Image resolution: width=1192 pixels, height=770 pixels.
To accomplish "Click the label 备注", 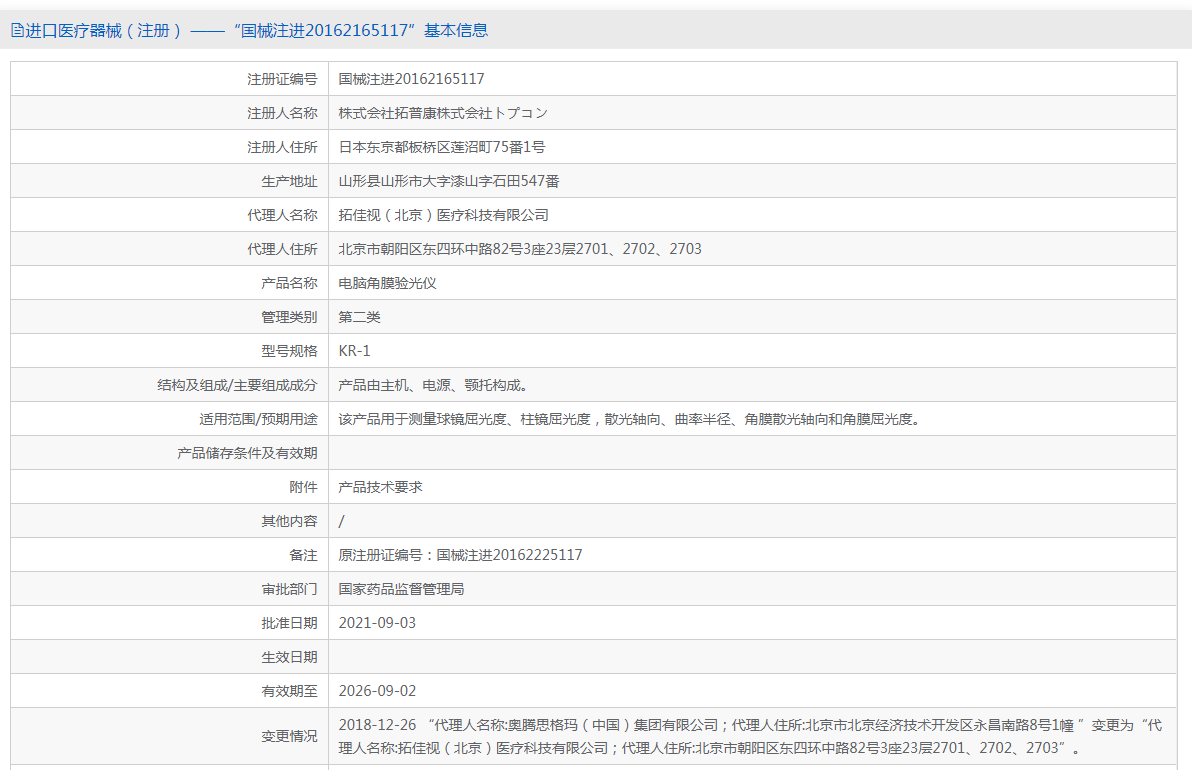I will click(x=303, y=556).
